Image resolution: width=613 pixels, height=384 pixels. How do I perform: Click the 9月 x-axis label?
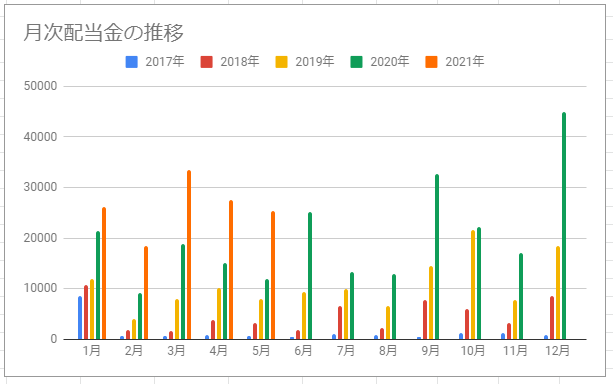430,351
